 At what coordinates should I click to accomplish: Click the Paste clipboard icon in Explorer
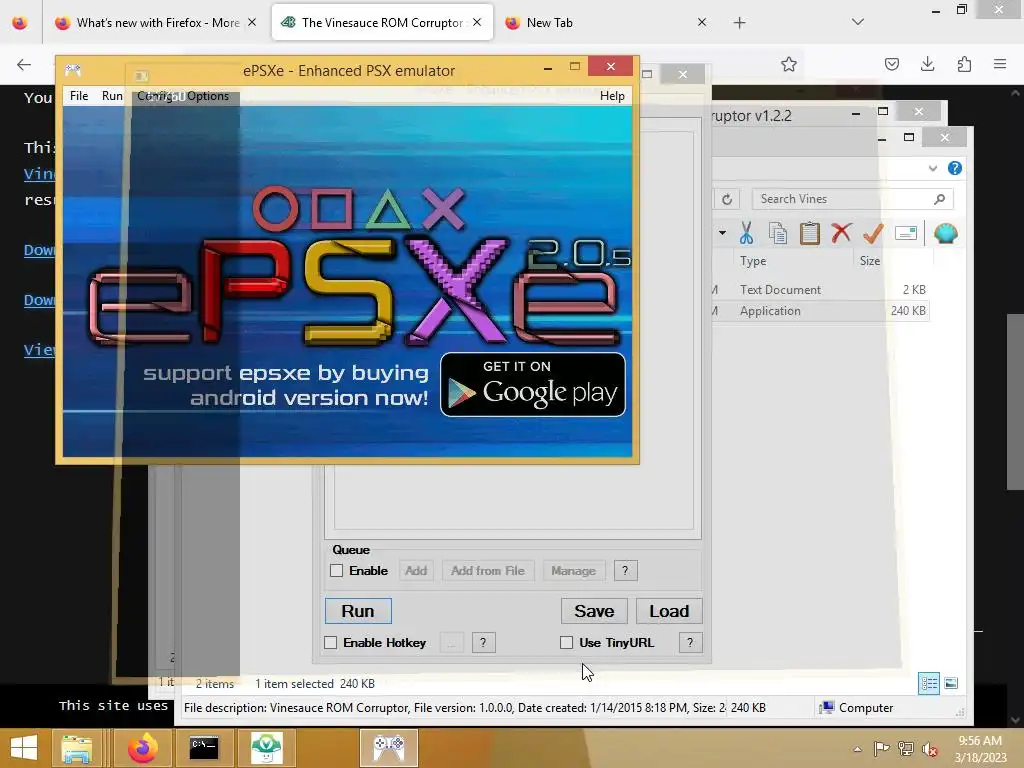point(810,232)
